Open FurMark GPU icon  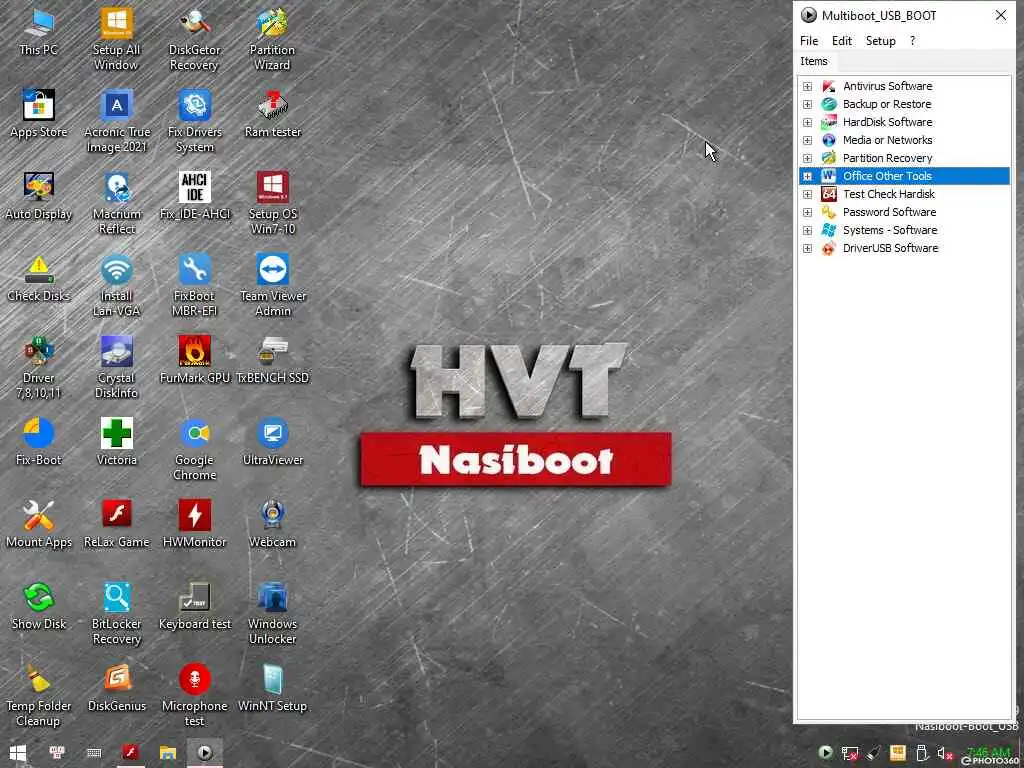coord(195,361)
